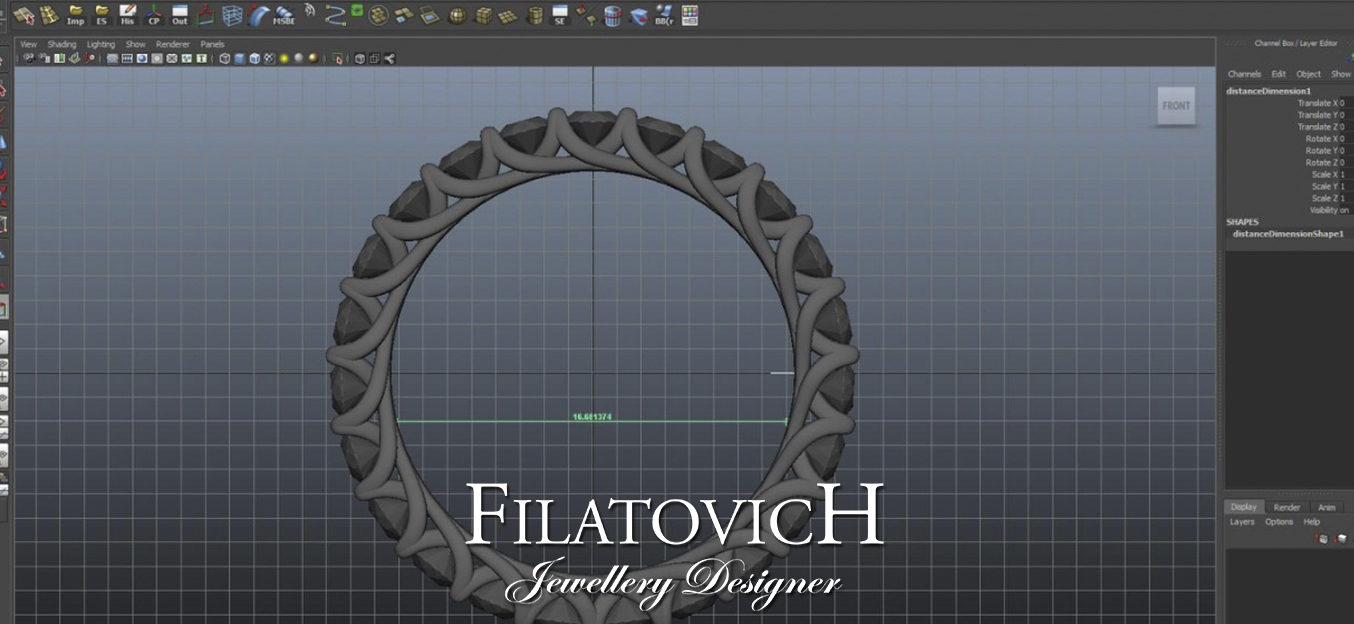Switch to the Anim layer tab
The width and height of the screenshot is (1354, 624).
pyautogui.click(x=1326, y=507)
